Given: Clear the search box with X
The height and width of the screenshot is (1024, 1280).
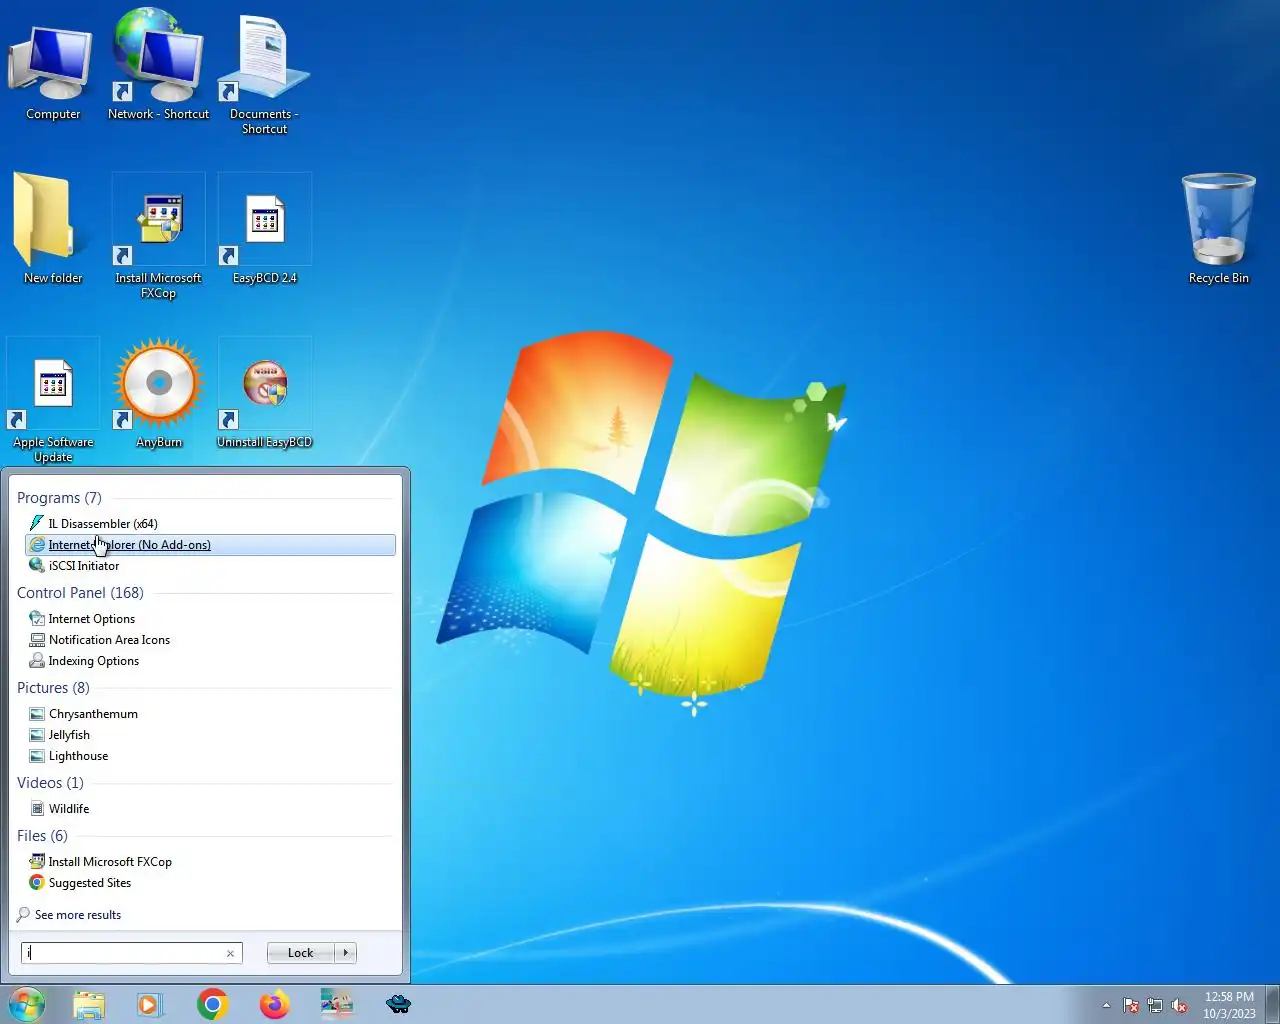Looking at the screenshot, I should 230,953.
